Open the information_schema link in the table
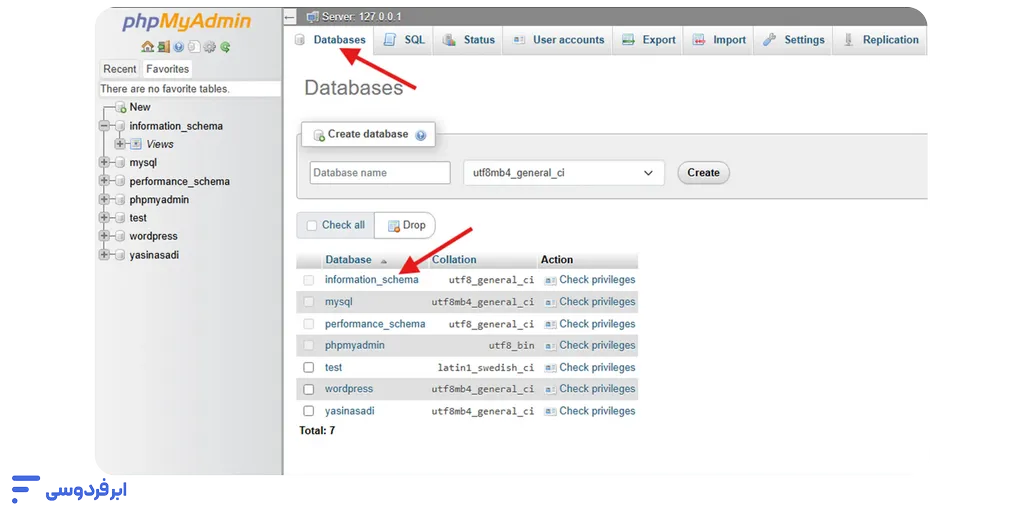1024x515 pixels. point(371,280)
